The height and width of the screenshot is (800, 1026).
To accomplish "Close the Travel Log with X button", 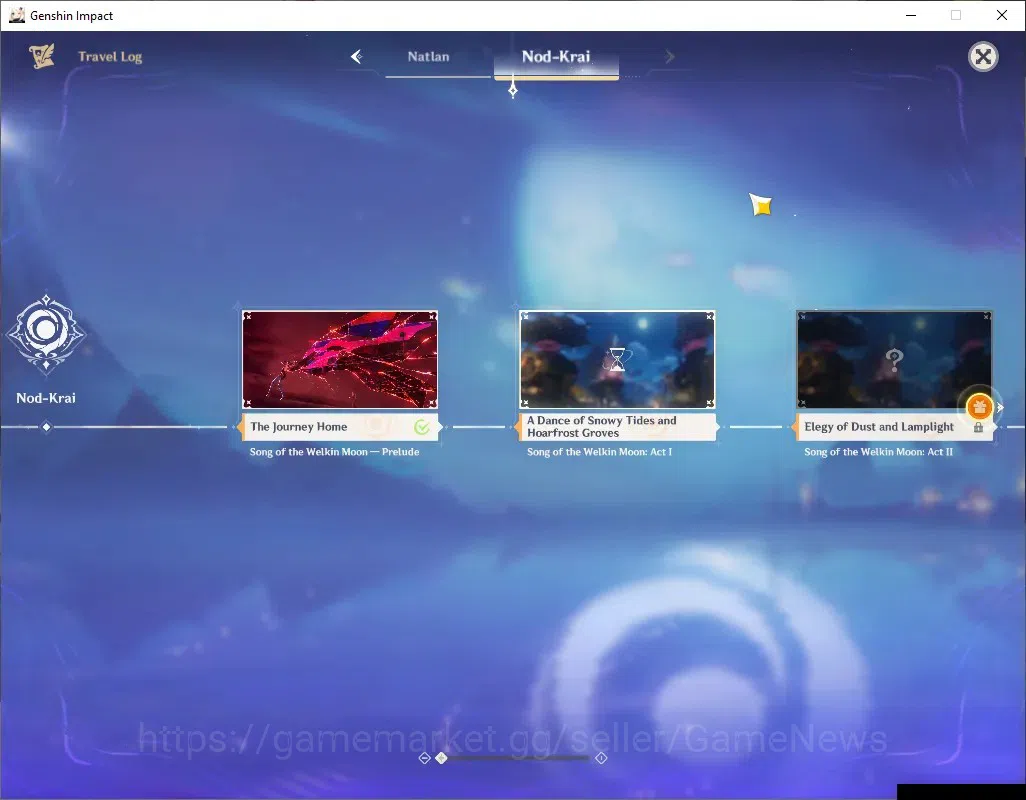I will click(983, 57).
